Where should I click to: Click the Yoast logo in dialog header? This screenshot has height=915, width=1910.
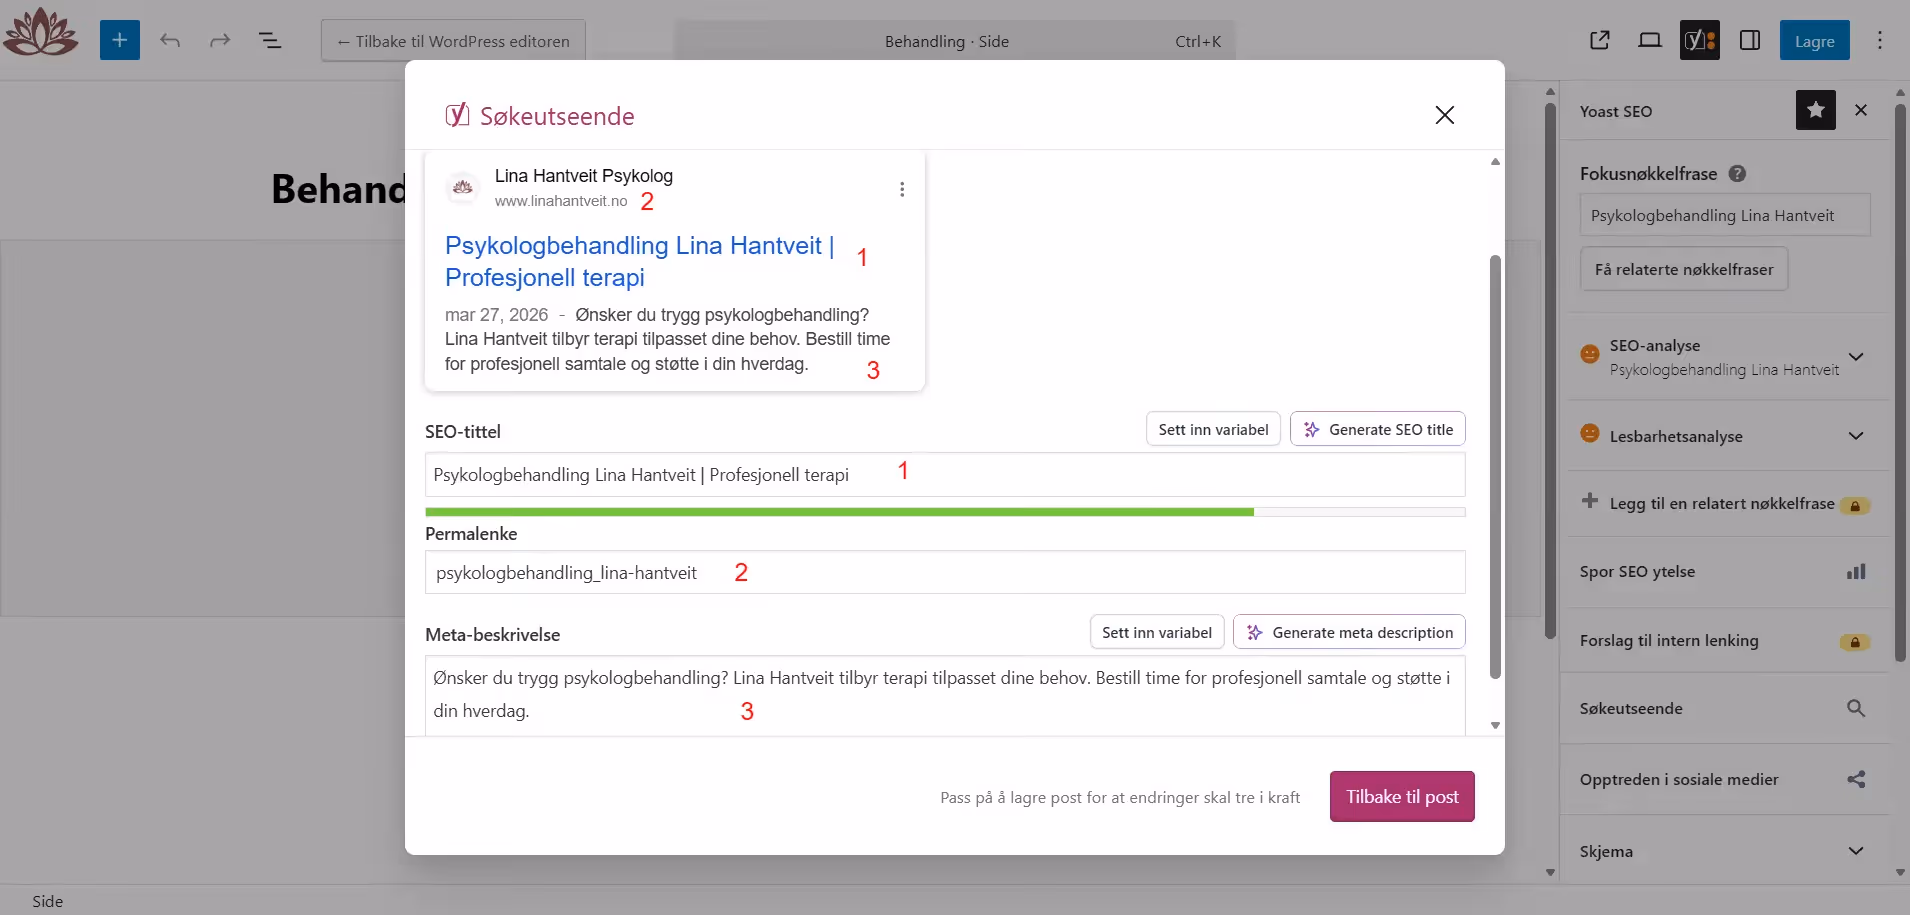[457, 115]
